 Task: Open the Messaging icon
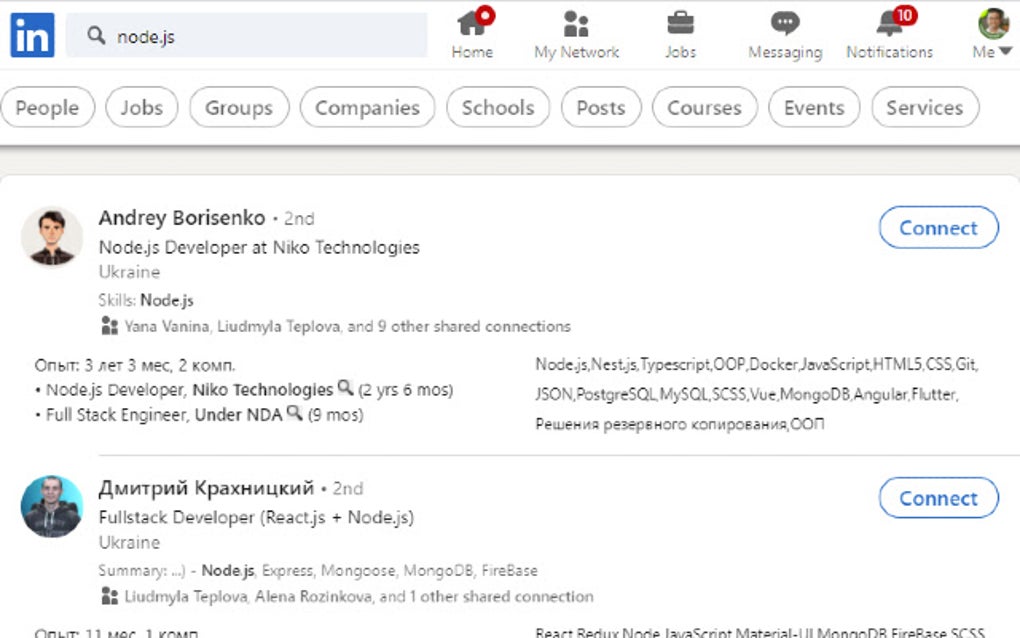785,24
